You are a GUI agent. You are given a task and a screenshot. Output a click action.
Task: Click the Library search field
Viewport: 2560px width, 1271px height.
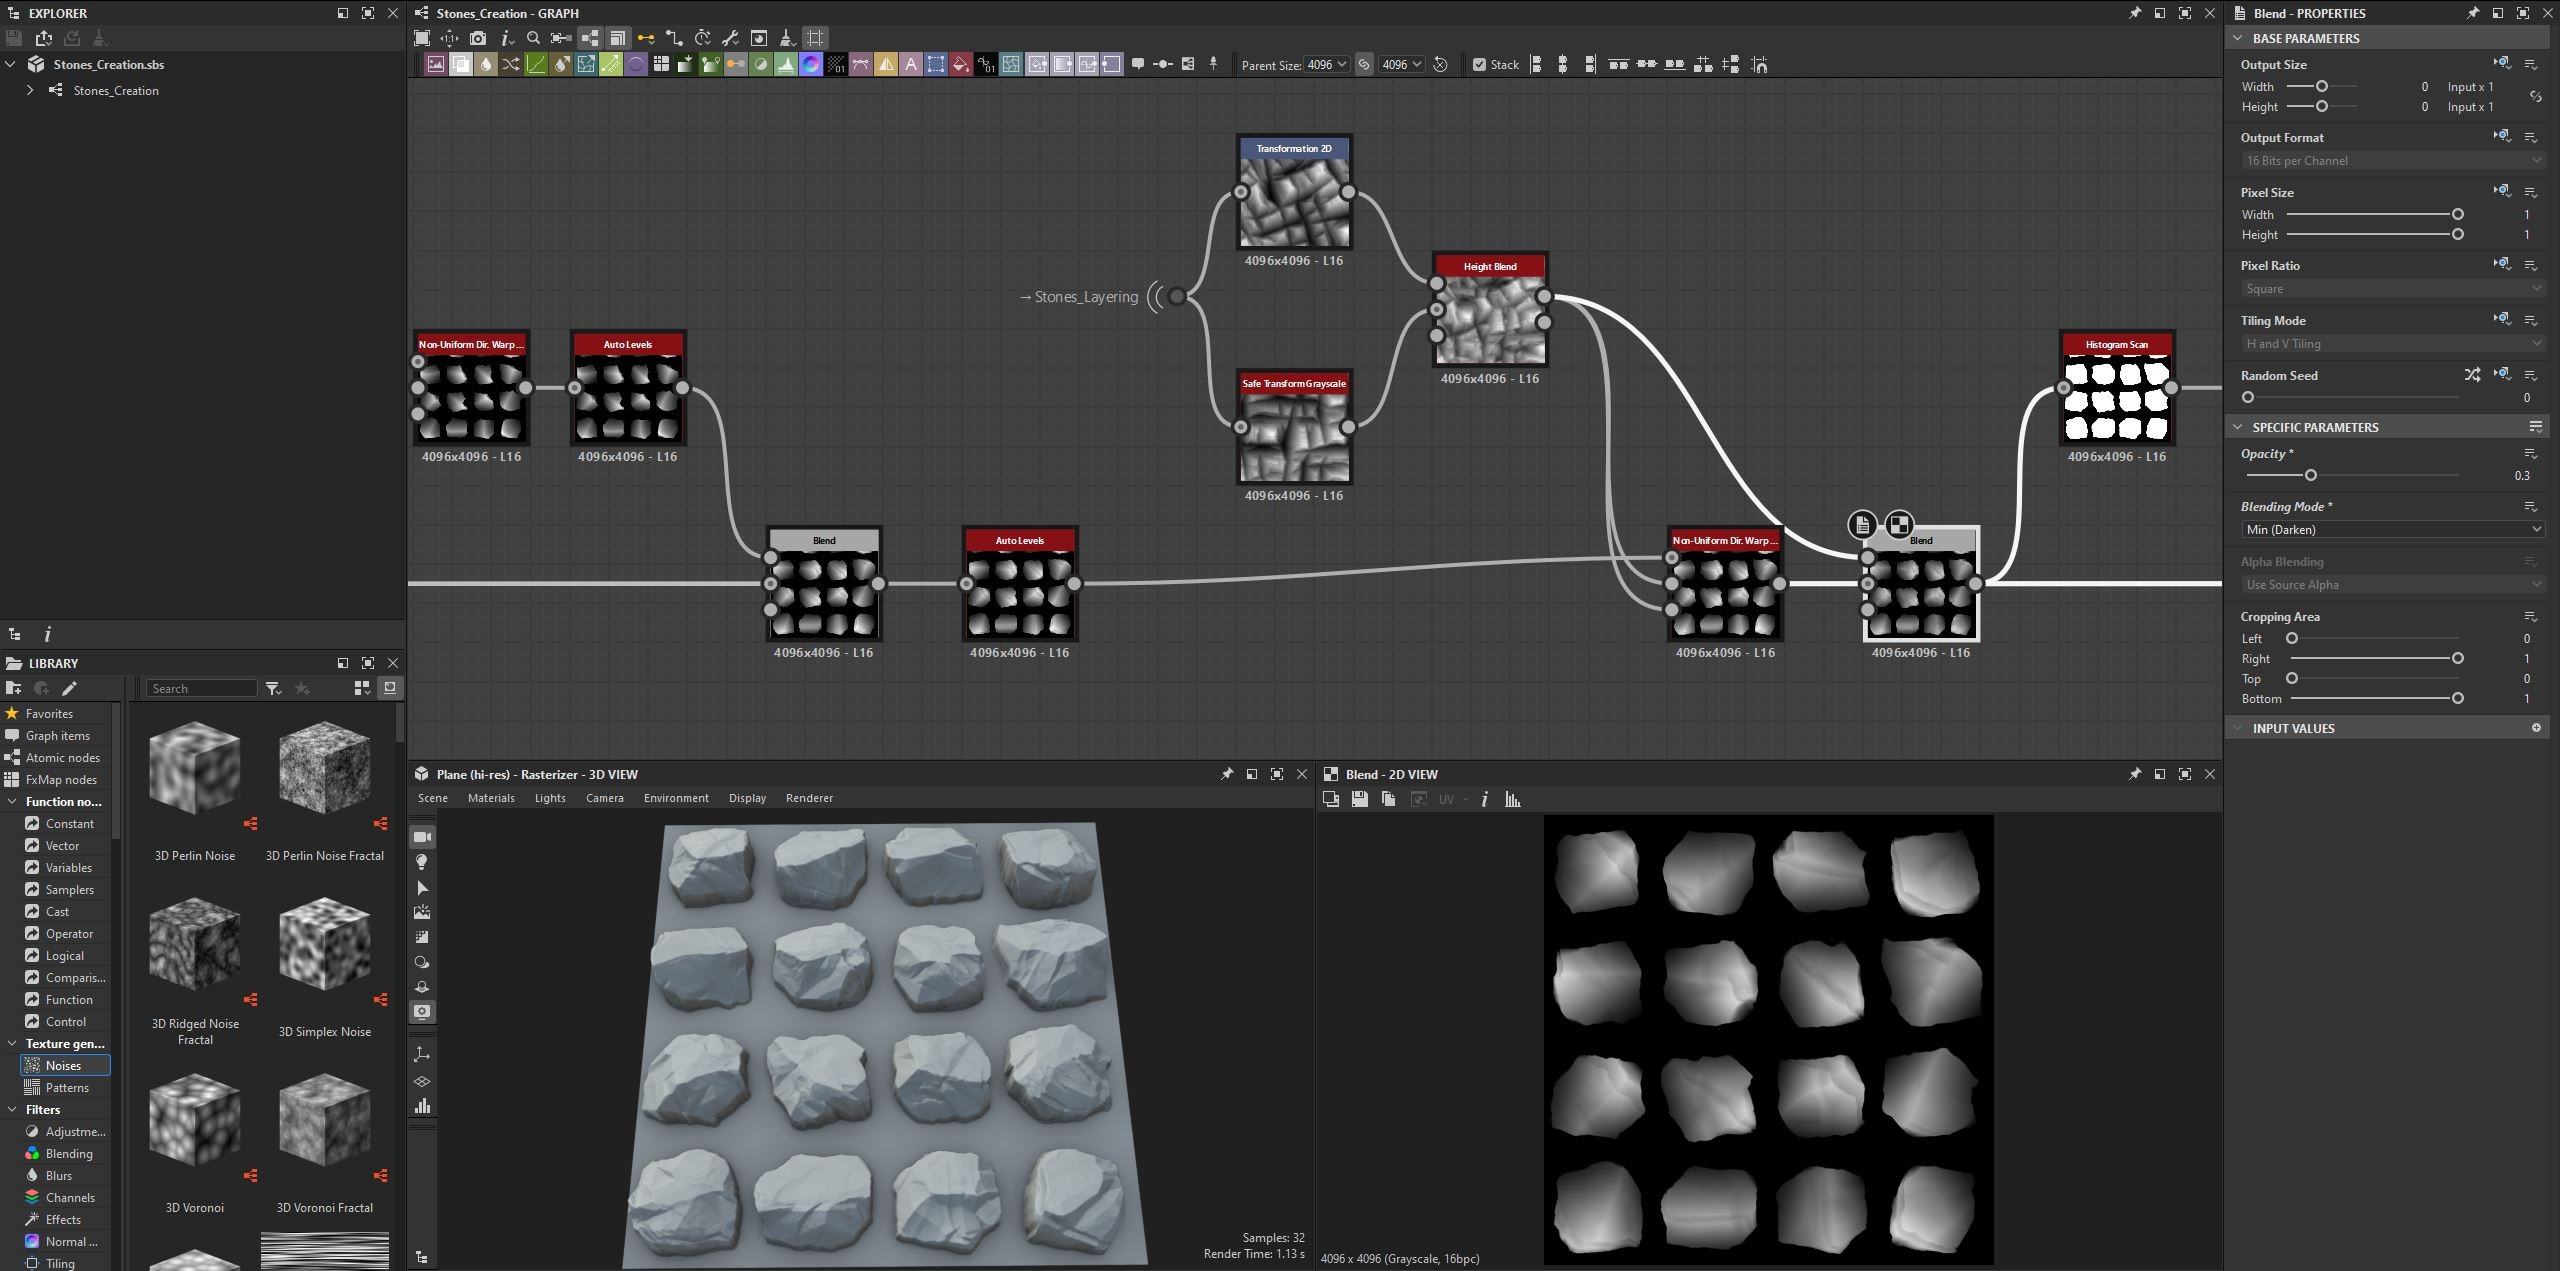[x=202, y=688]
